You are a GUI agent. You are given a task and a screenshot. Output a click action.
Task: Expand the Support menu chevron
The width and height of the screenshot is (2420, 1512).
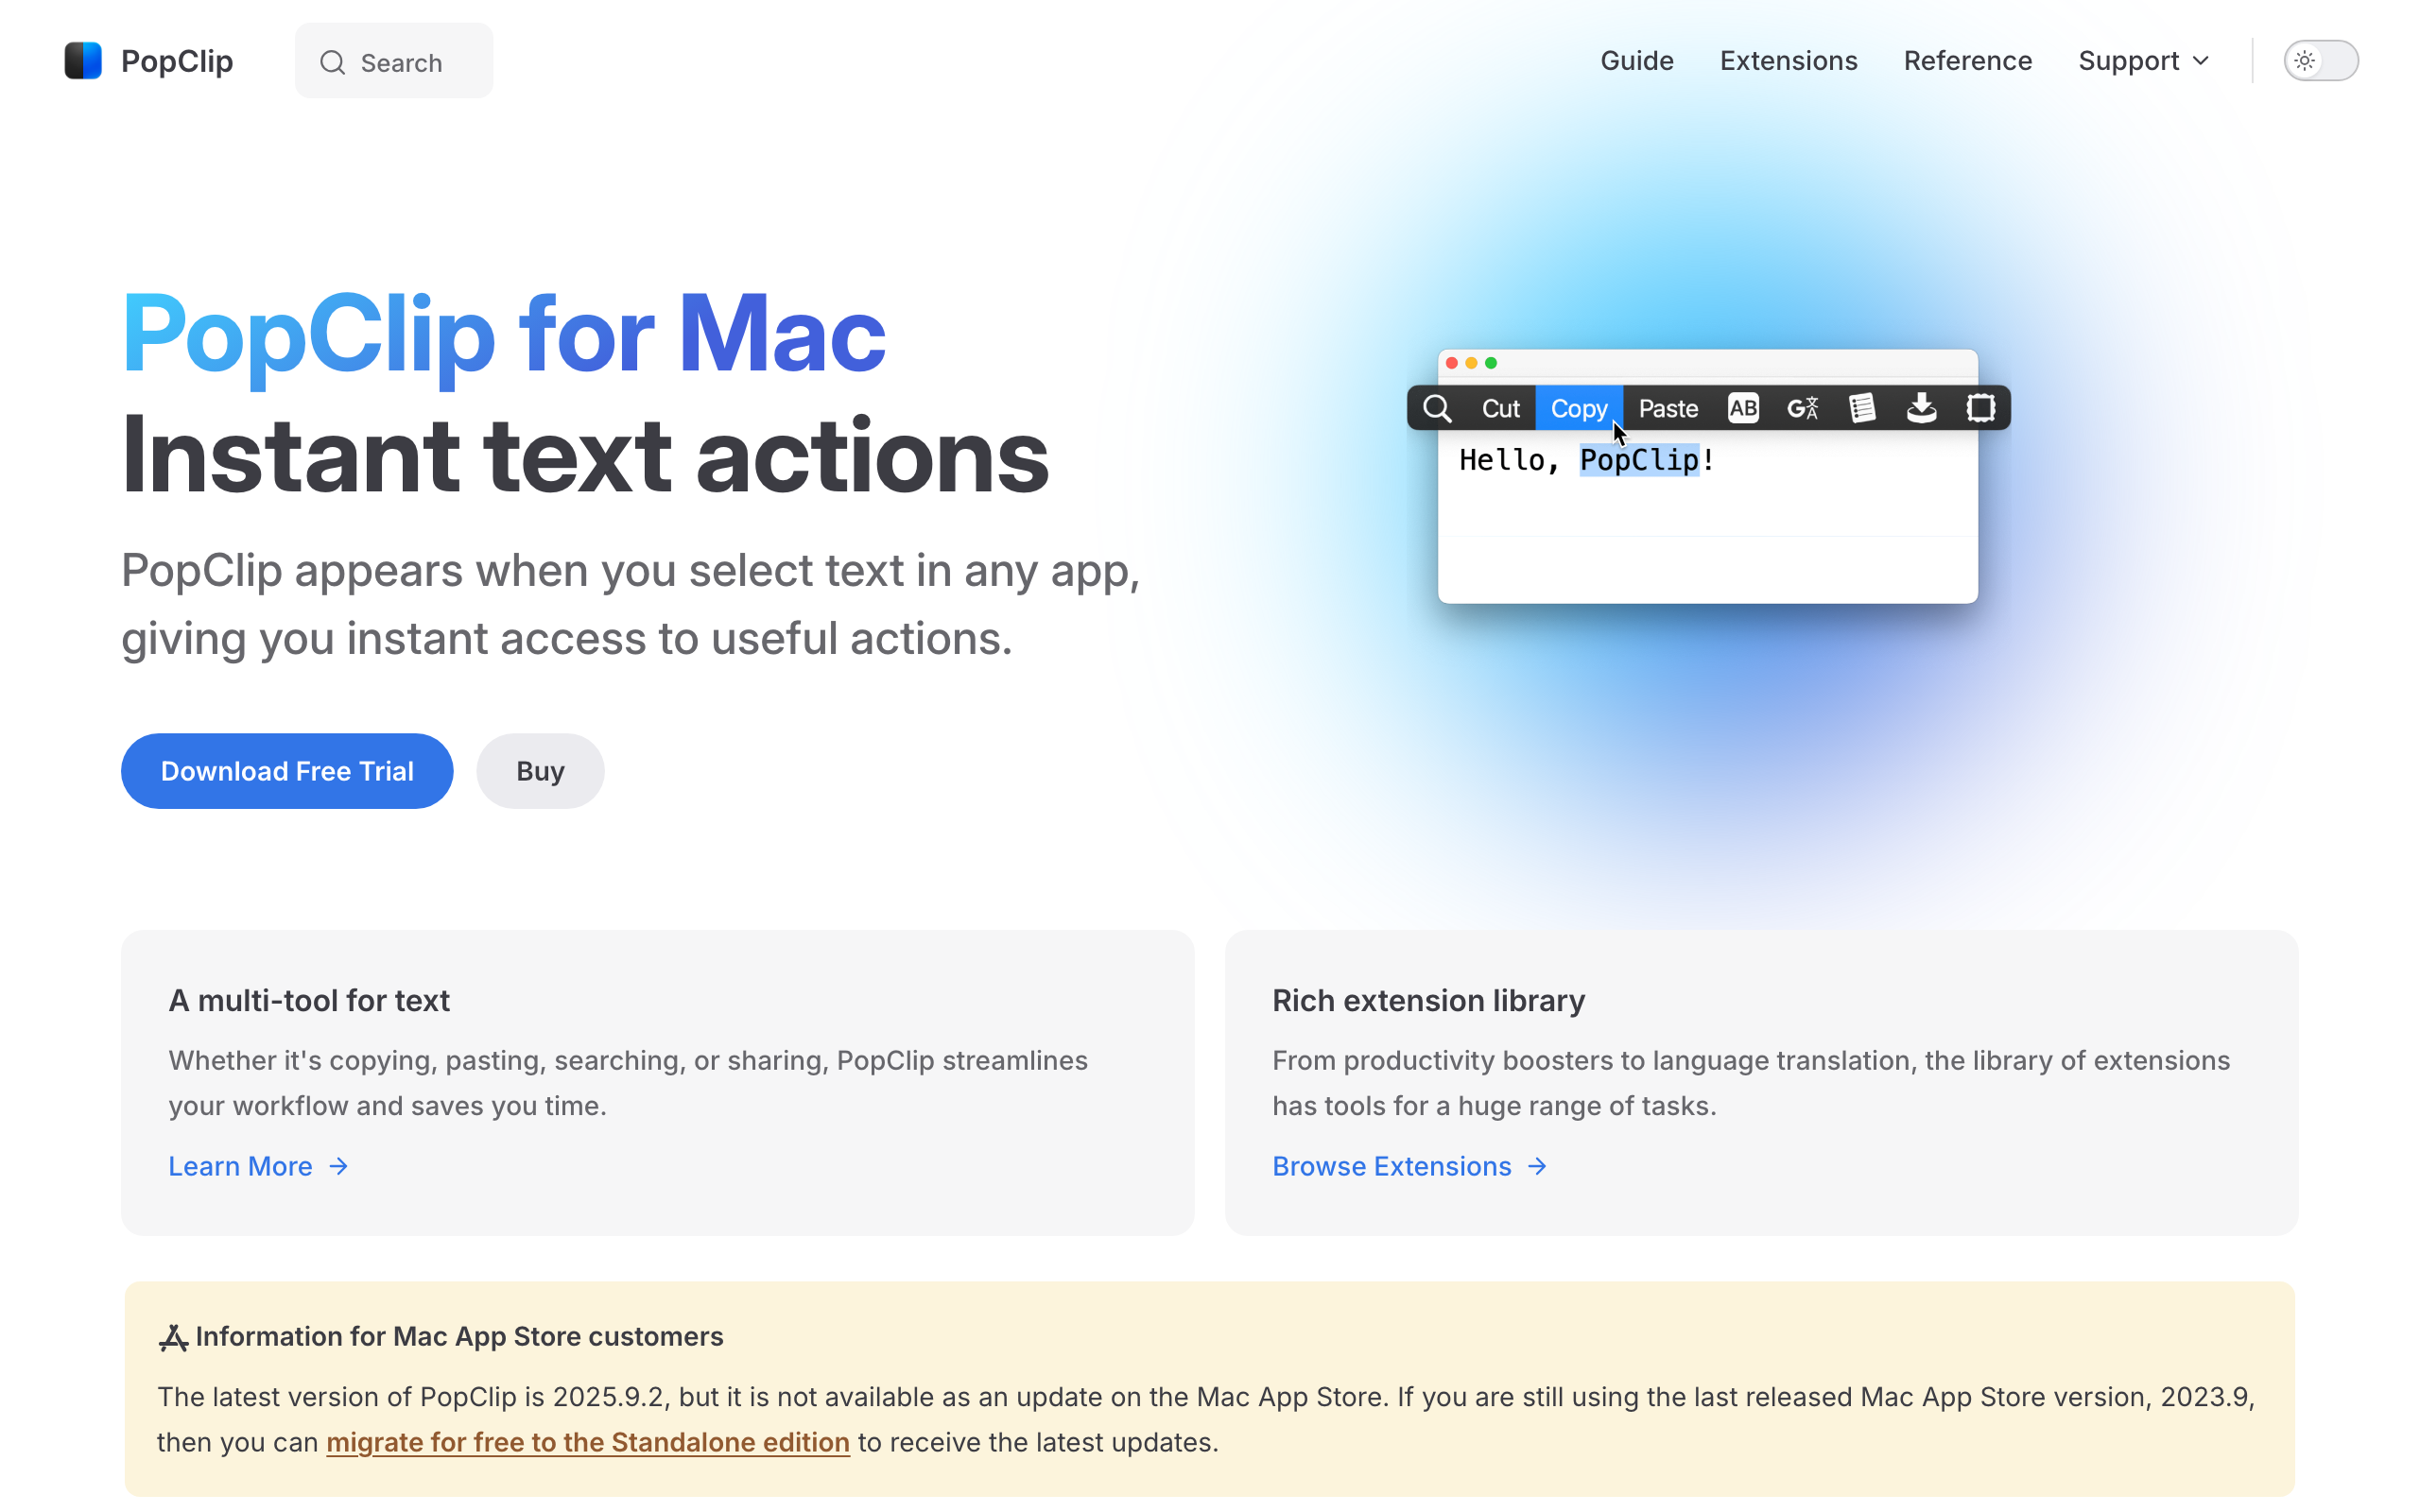pos(2200,61)
